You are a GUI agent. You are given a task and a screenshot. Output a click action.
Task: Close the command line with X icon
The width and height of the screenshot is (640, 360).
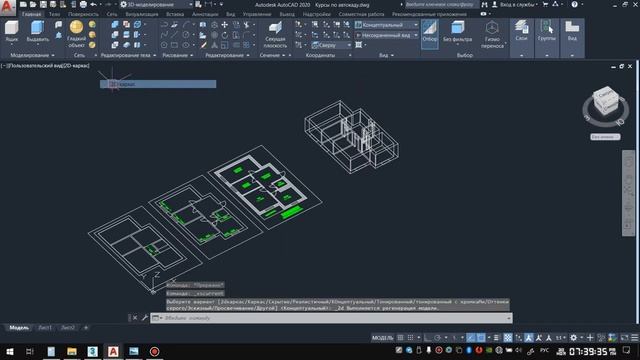(135, 318)
